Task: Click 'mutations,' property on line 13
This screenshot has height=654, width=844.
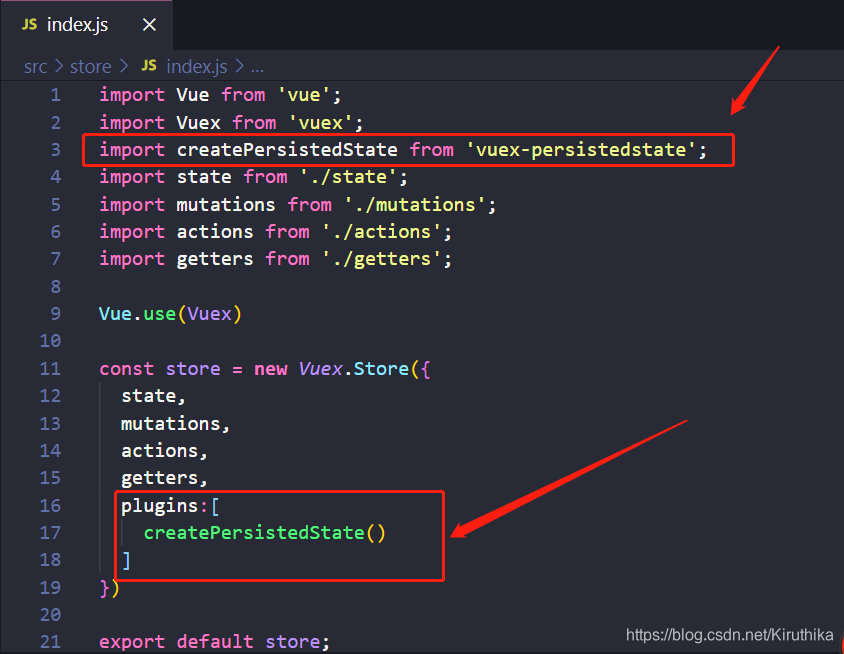Action: tap(175, 424)
